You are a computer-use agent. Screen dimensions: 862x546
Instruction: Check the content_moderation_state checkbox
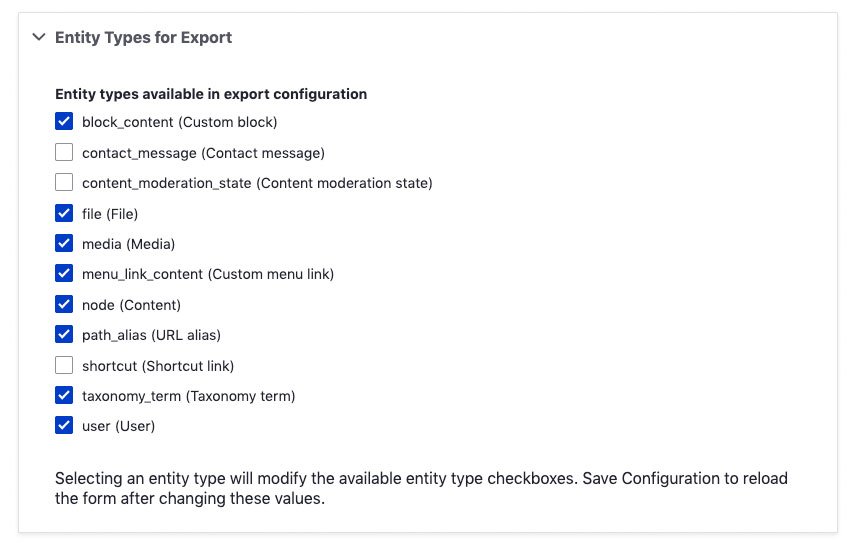[x=64, y=183]
